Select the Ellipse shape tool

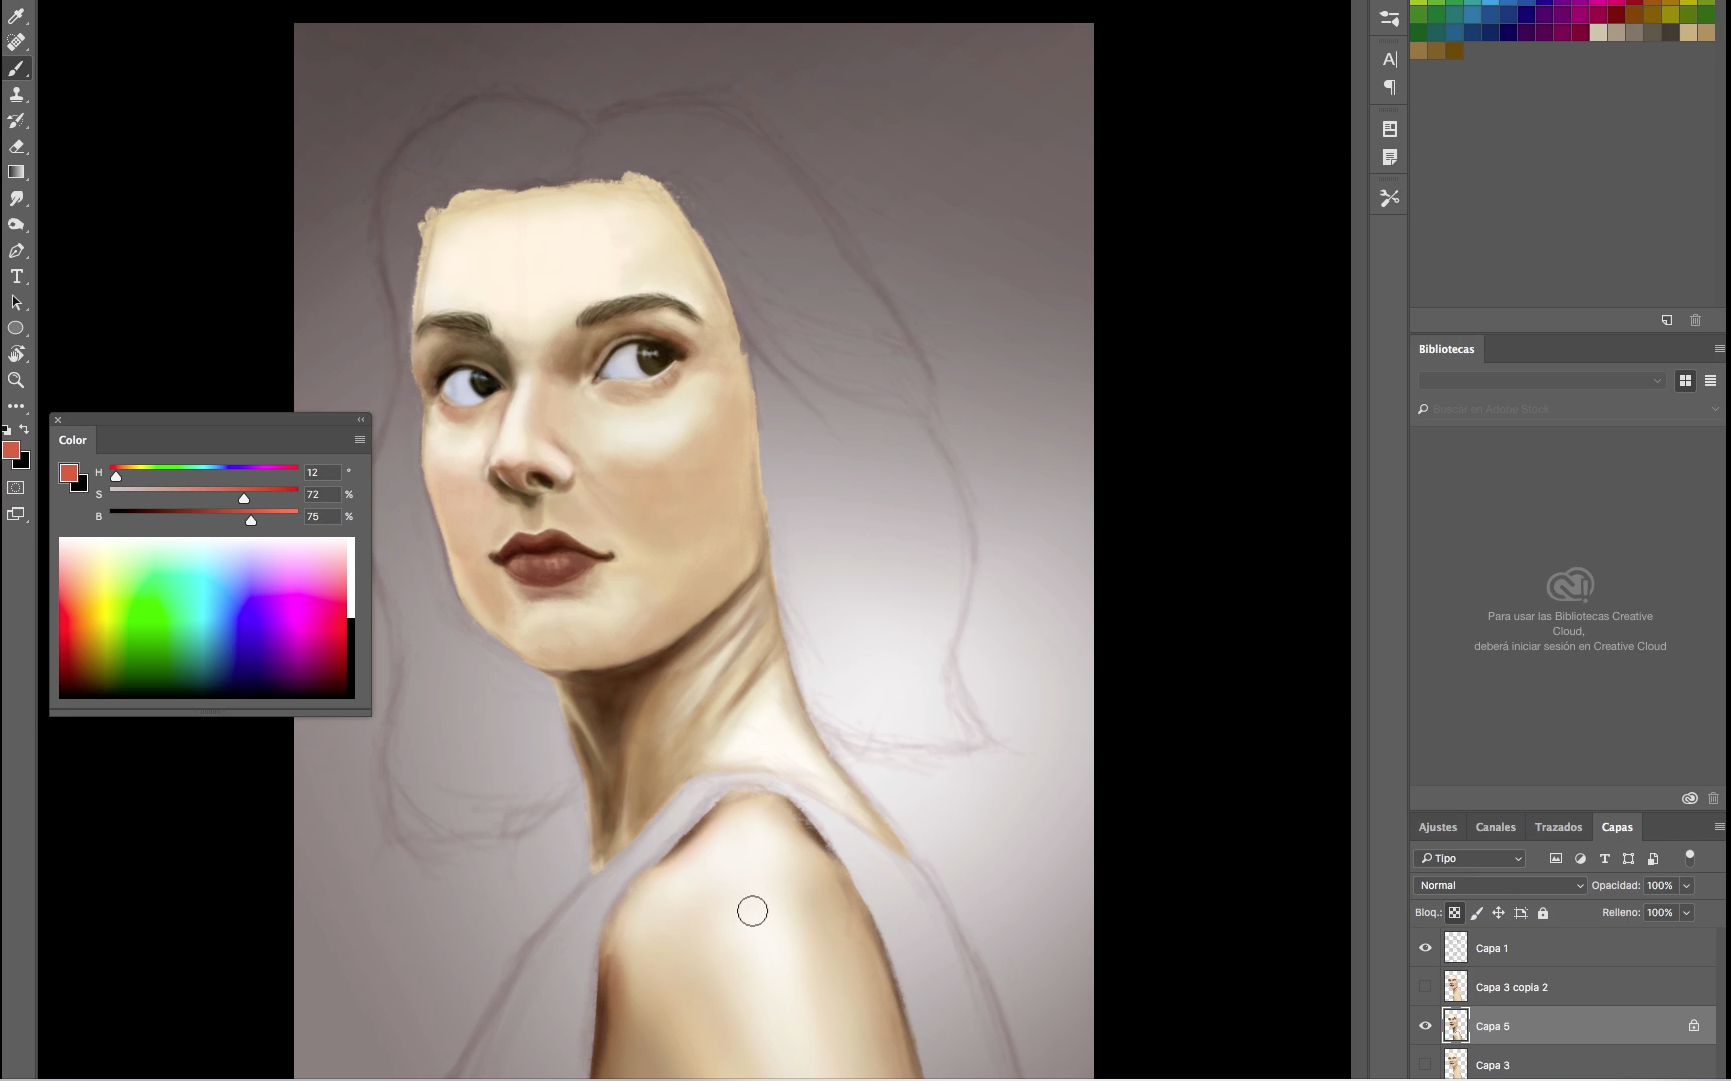coord(16,328)
